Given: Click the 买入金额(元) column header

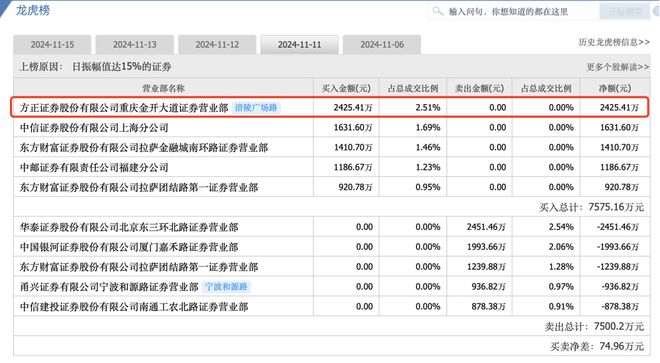Looking at the screenshot, I should (346, 88).
